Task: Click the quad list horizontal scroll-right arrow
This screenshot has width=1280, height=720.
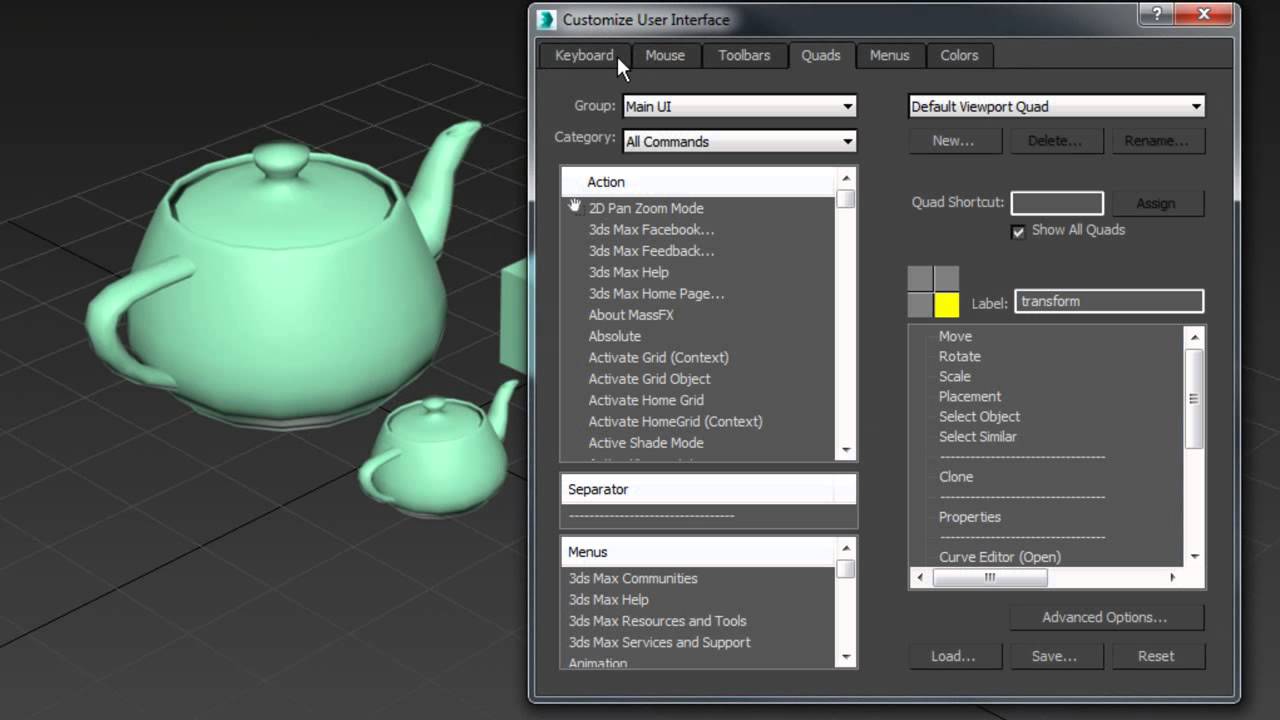Action: tap(1173, 577)
